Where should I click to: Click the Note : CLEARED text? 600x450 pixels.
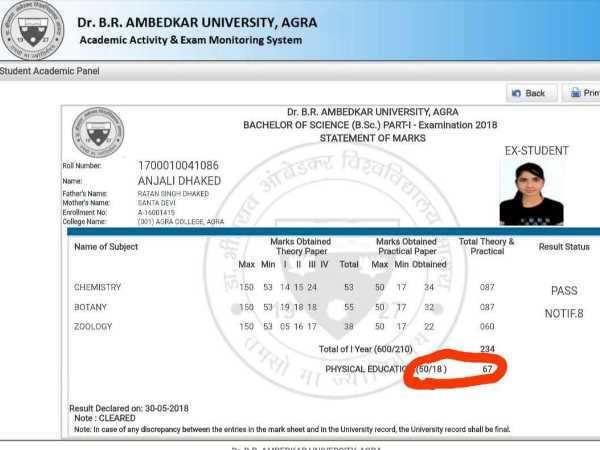click(105, 418)
